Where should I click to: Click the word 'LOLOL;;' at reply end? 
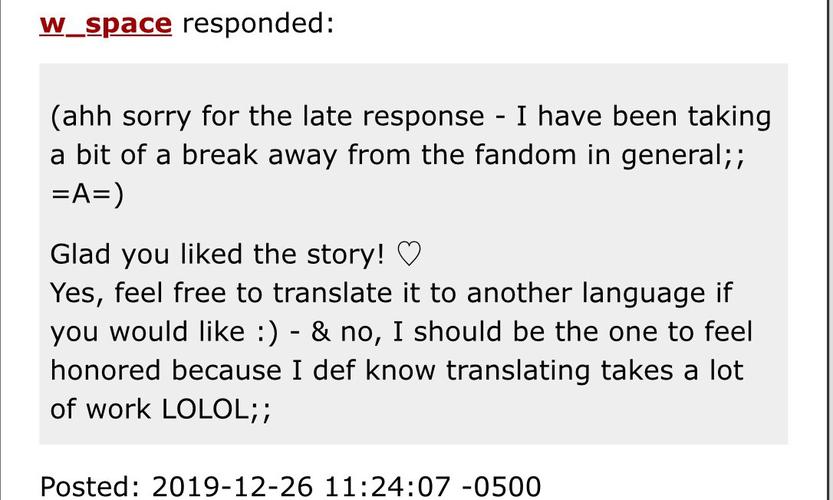coord(216,410)
